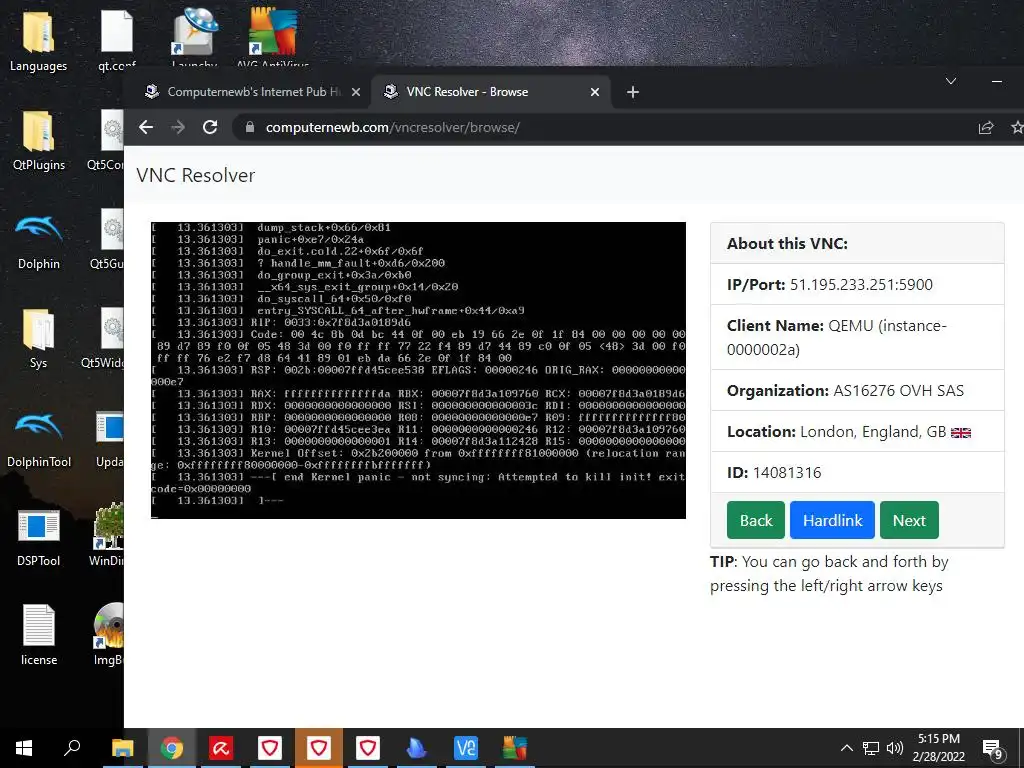The height and width of the screenshot is (768, 1024).
Task: Reload the VNC Resolver page
Action: coord(210,127)
